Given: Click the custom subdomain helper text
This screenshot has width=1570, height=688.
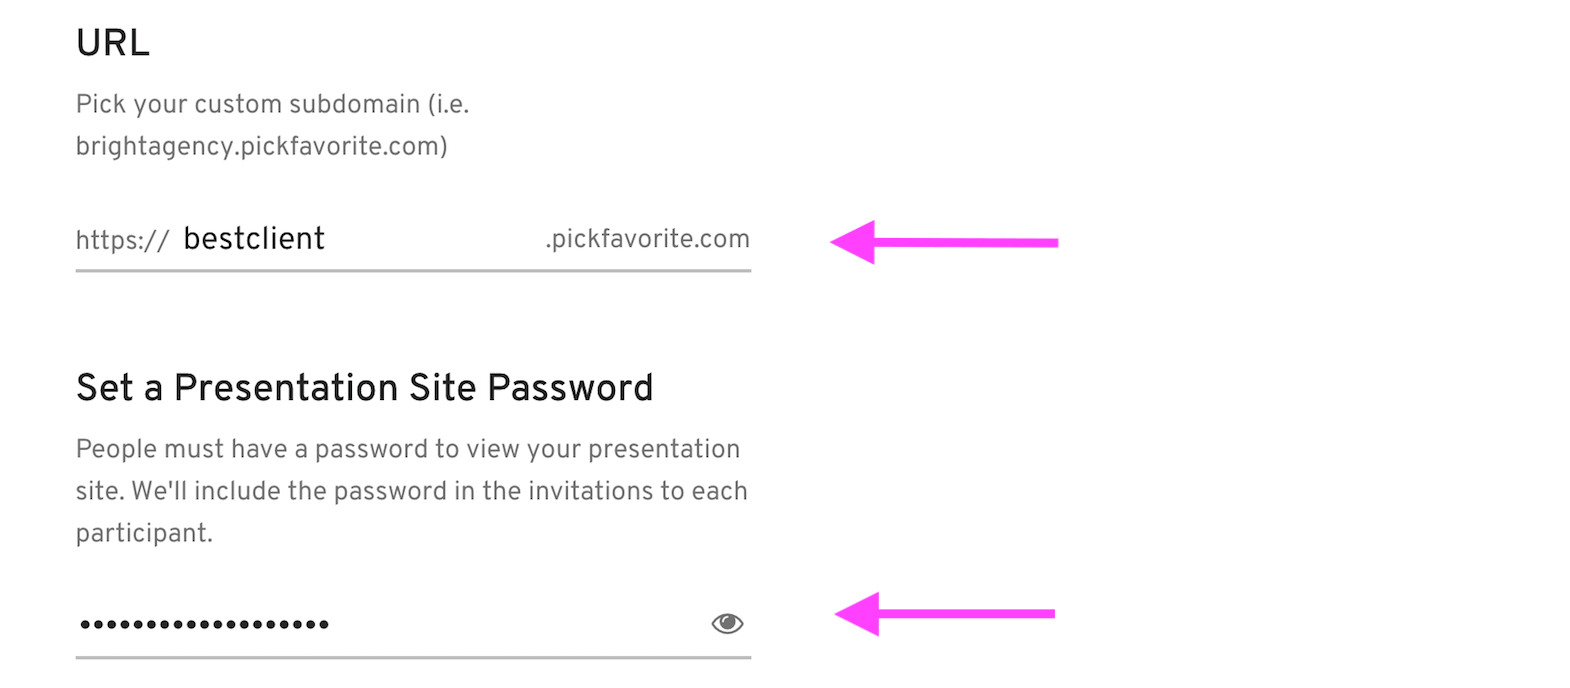Looking at the screenshot, I should tap(272, 103).
